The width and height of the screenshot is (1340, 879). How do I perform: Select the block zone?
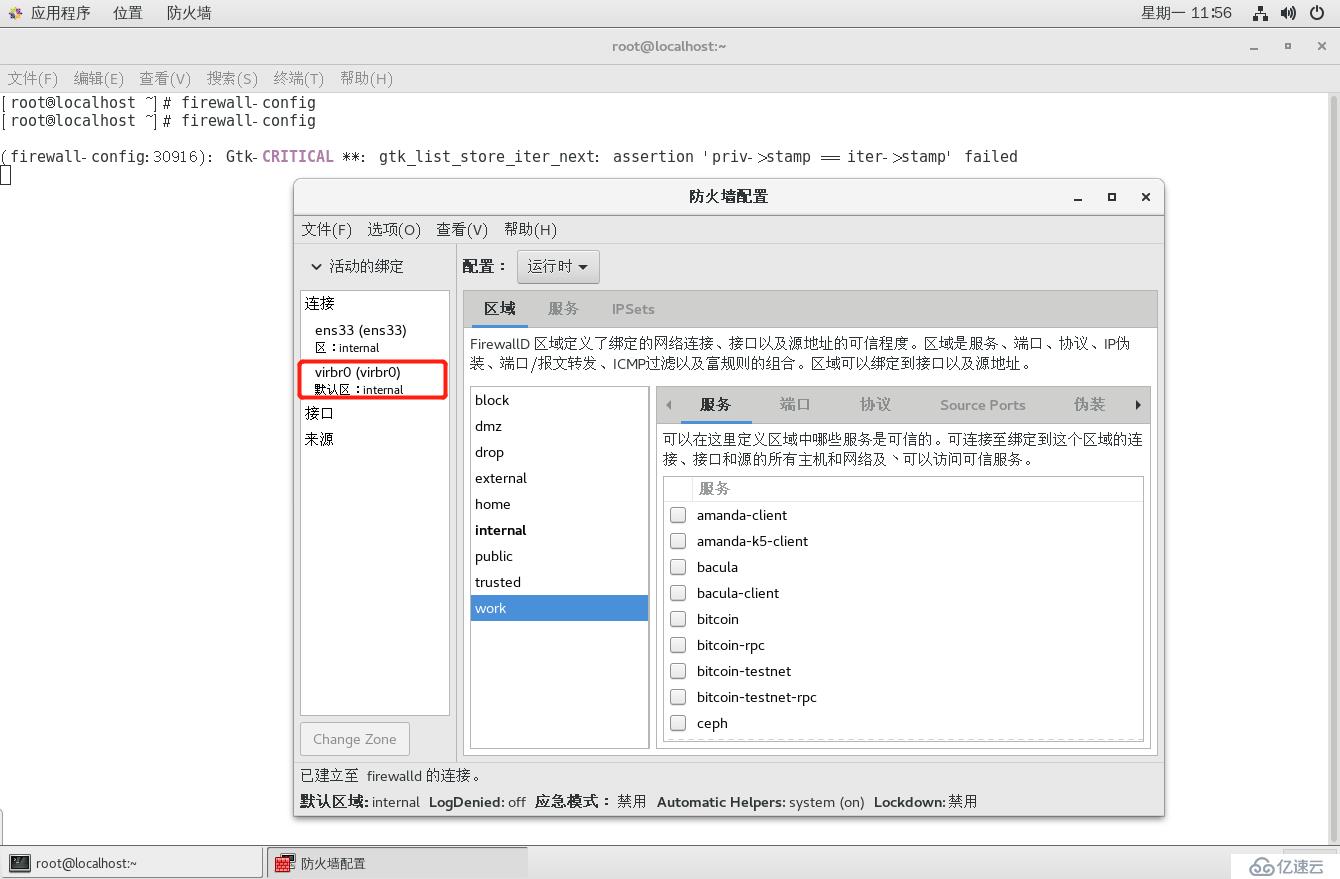[559, 400]
